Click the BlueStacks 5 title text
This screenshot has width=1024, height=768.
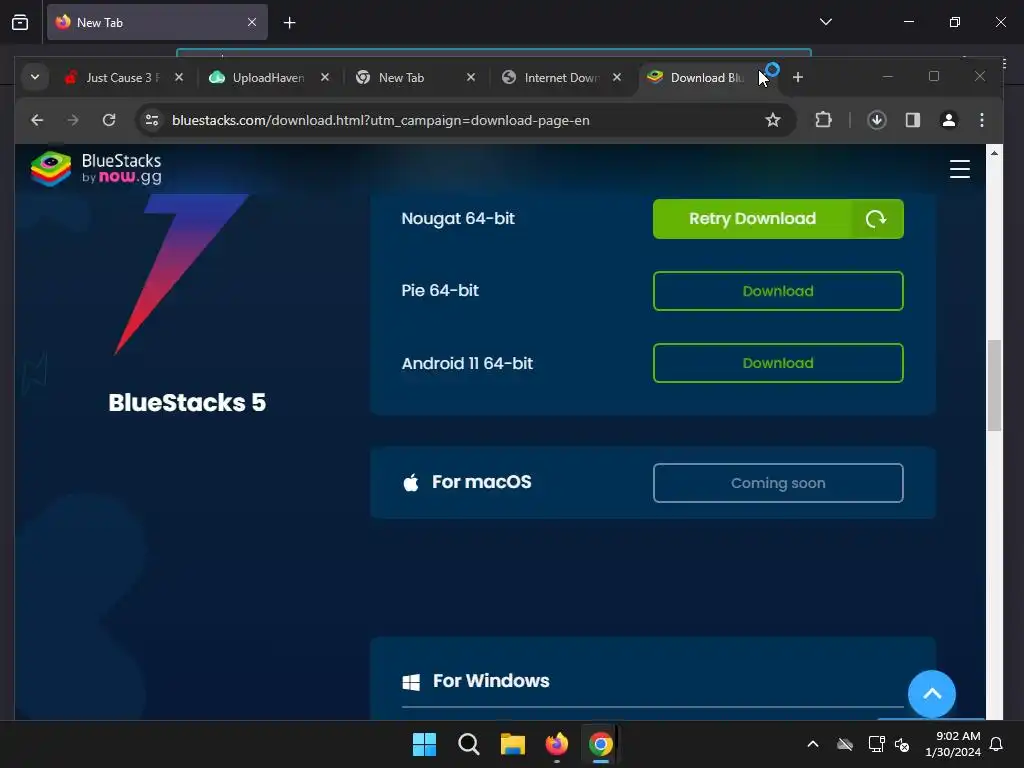187,402
